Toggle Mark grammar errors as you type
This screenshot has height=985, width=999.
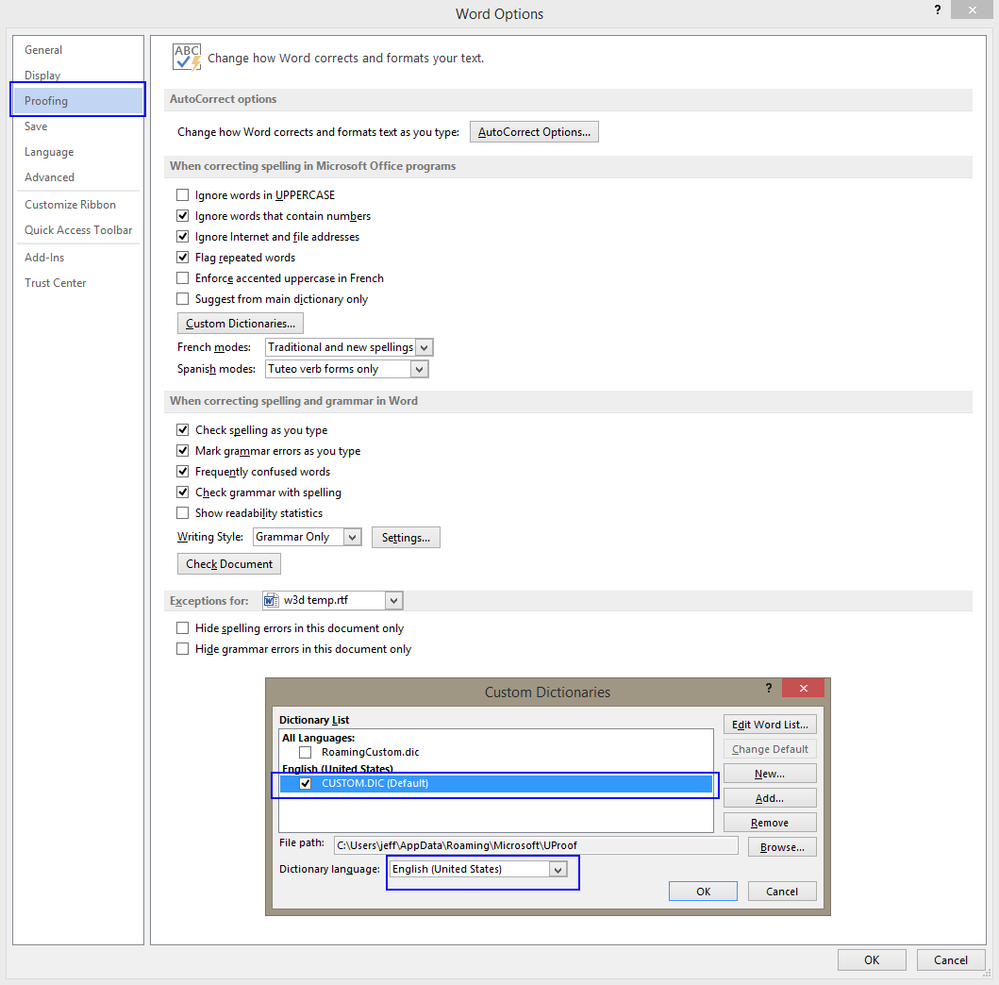[183, 450]
